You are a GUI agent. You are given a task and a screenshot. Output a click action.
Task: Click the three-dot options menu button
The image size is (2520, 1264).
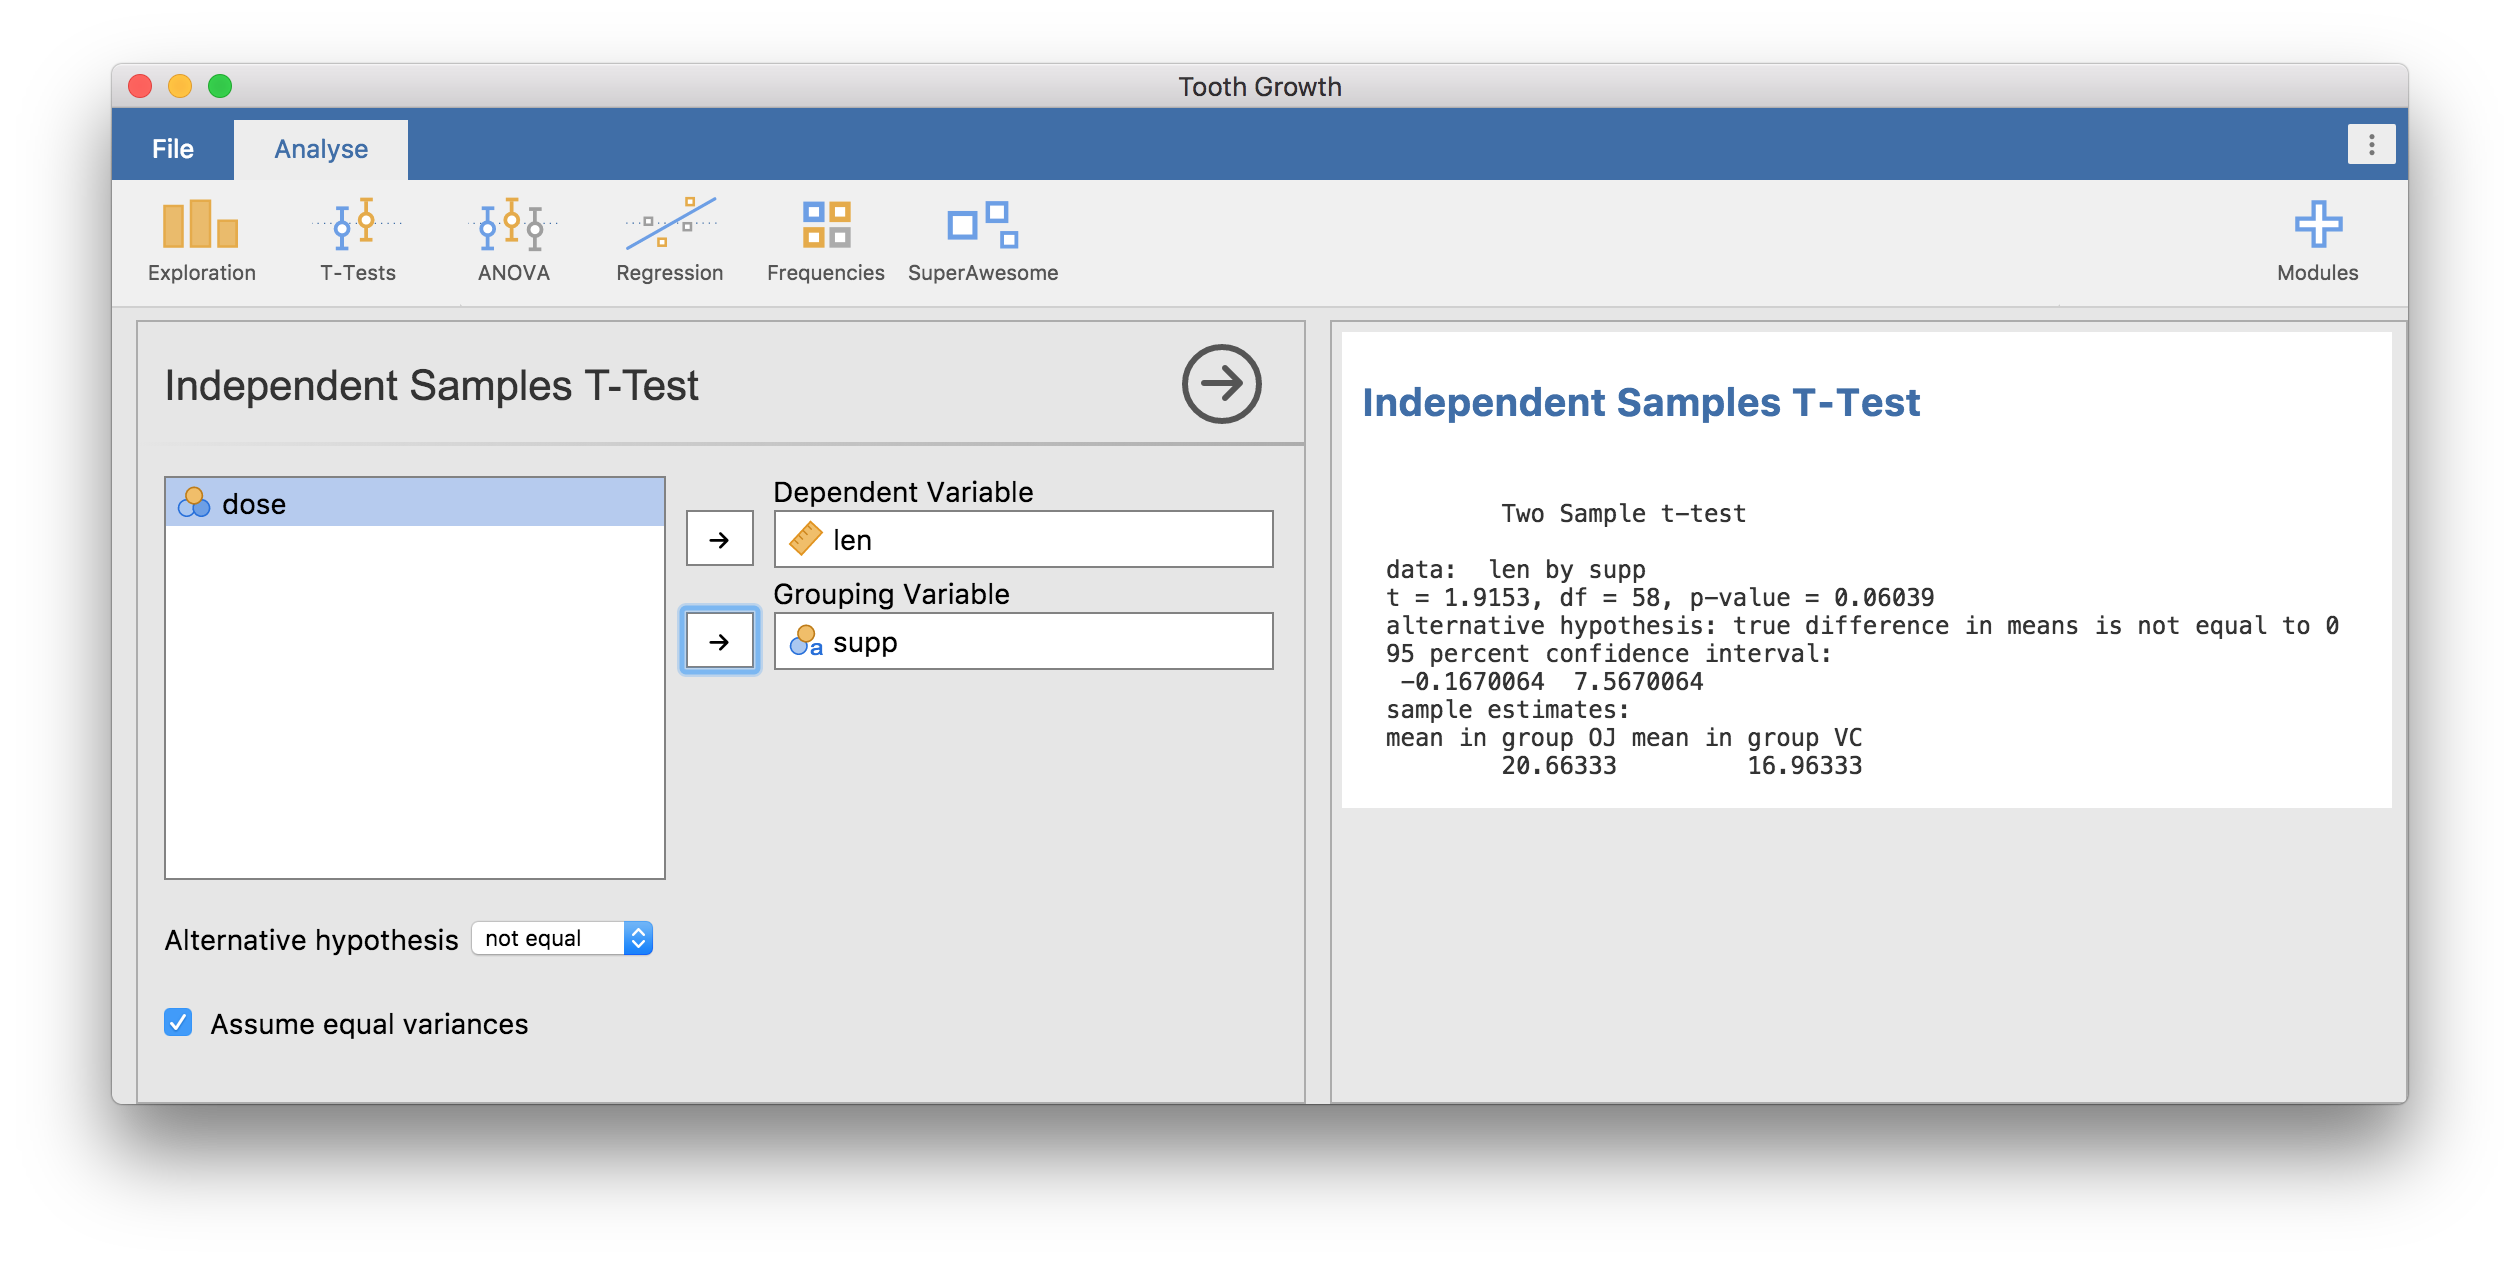2371,145
